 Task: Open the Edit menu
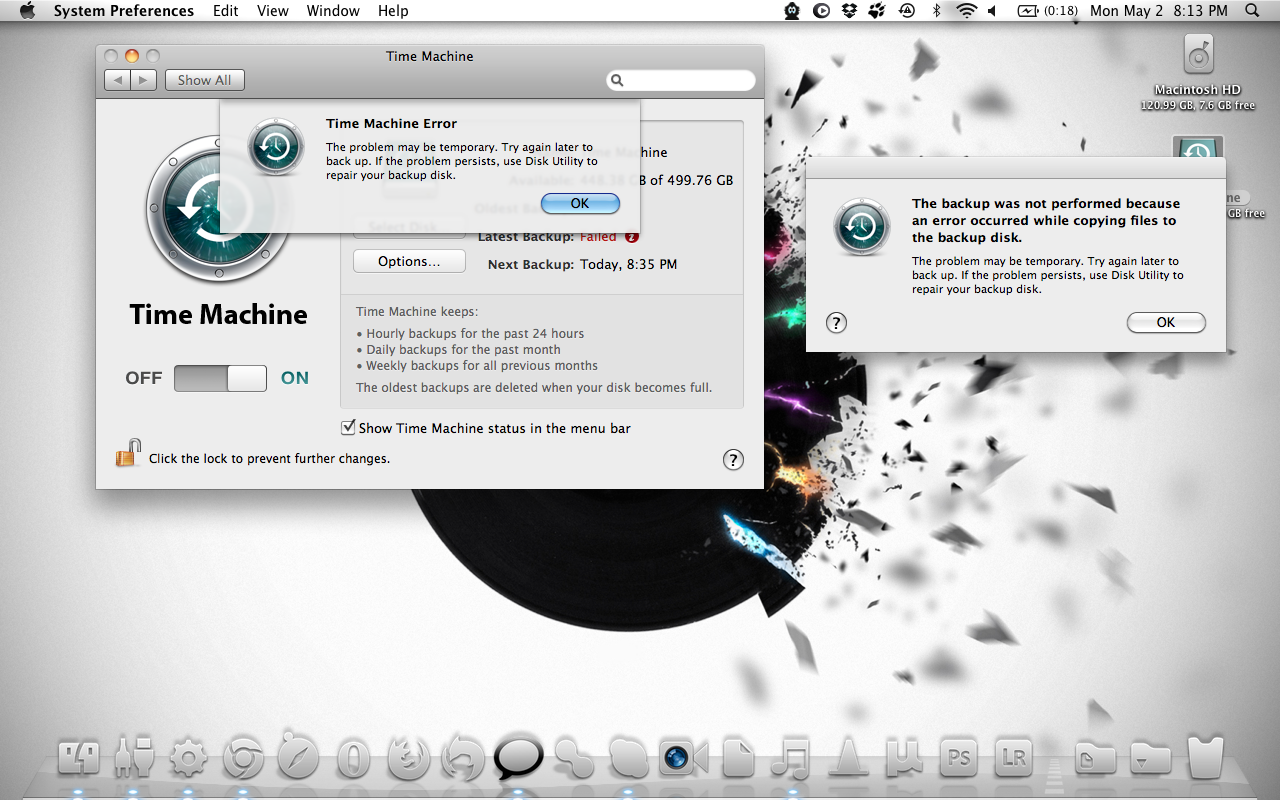[226, 11]
